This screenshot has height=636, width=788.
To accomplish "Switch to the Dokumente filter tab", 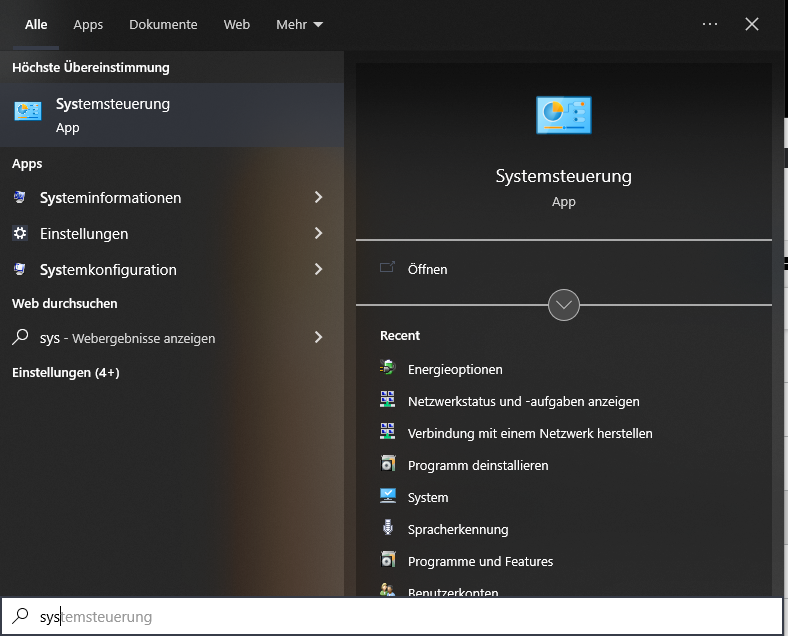I will point(163,25).
